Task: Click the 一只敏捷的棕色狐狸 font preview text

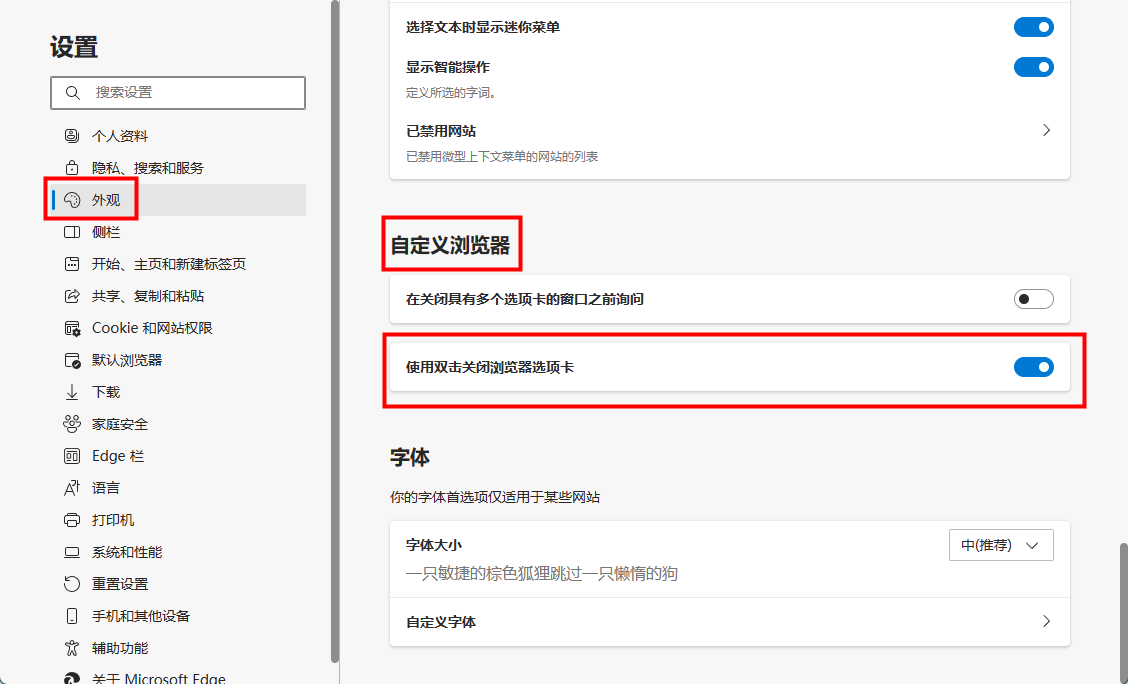Action: click(x=542, y=574)
